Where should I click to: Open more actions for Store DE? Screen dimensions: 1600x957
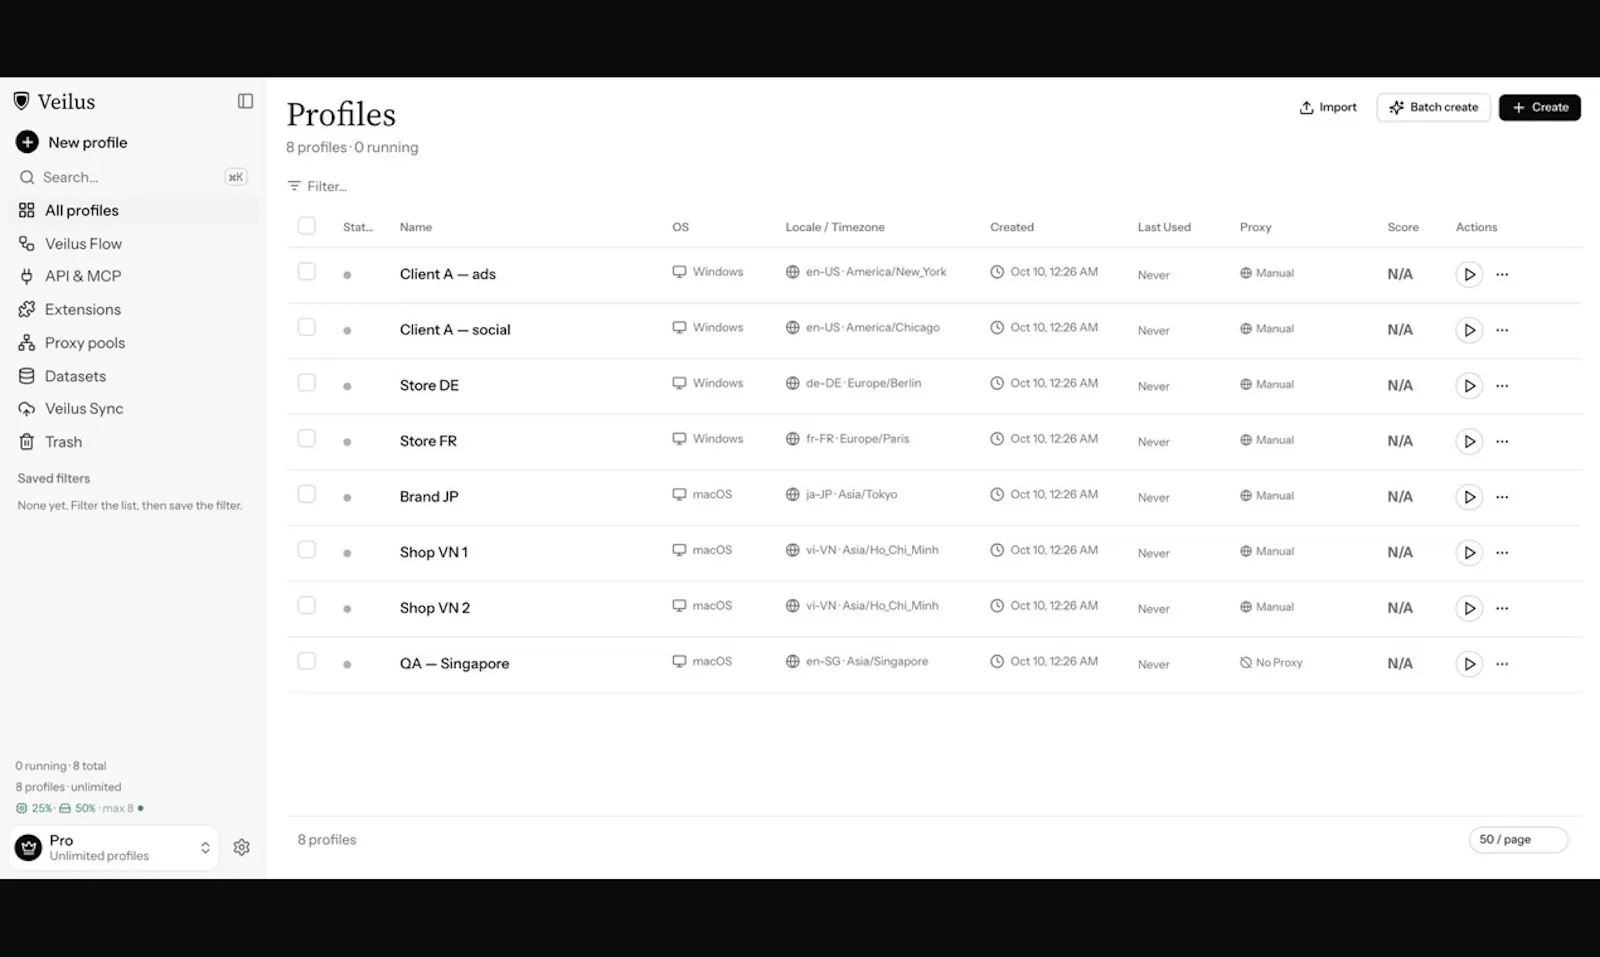tap(1502, 385)
